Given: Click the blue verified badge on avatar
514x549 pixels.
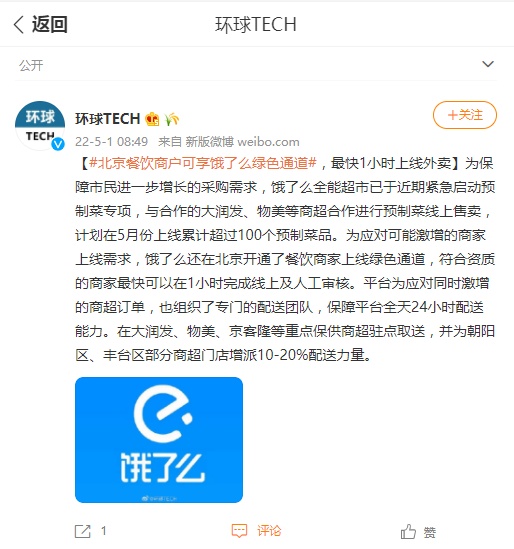Looking at the screenshot, I should click(58, 144).
